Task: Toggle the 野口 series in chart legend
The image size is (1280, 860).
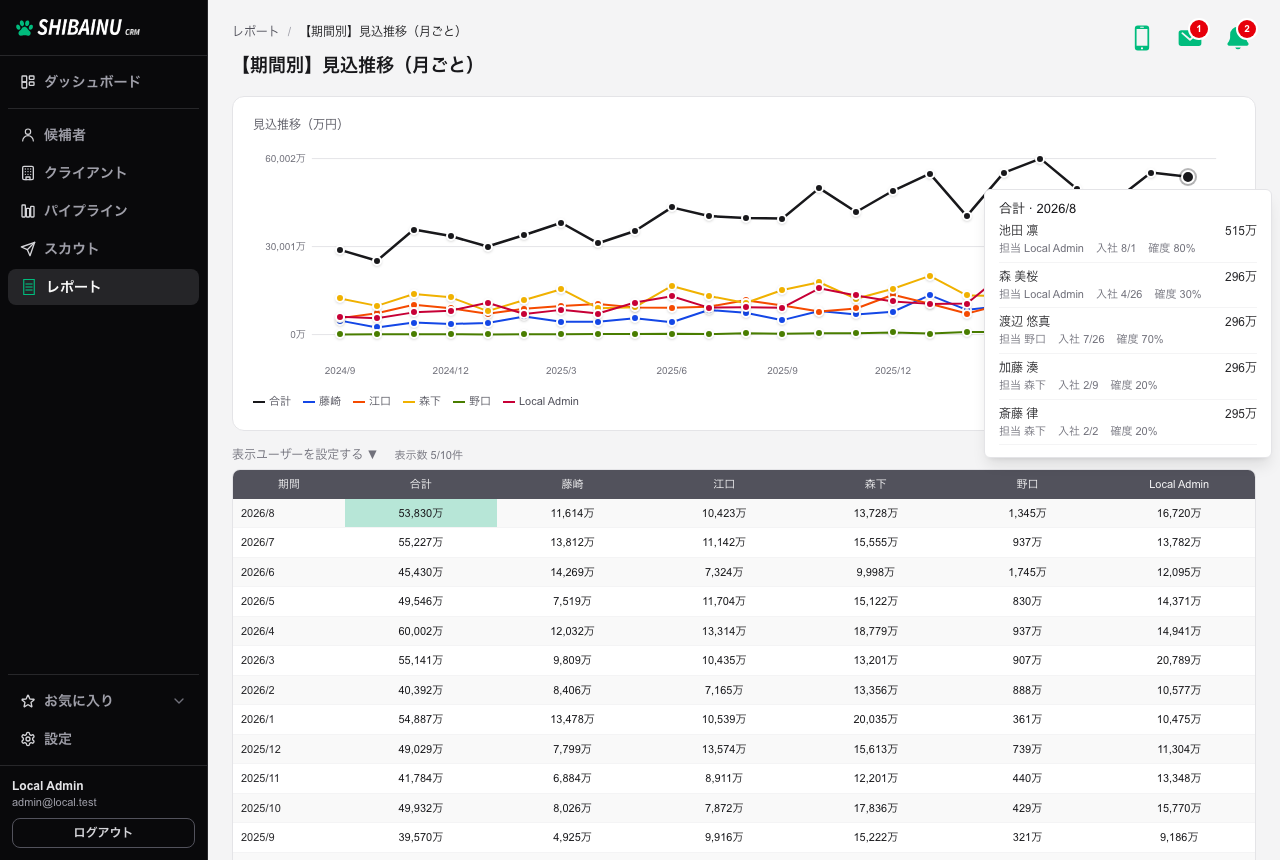Action: tap(472, 401)
